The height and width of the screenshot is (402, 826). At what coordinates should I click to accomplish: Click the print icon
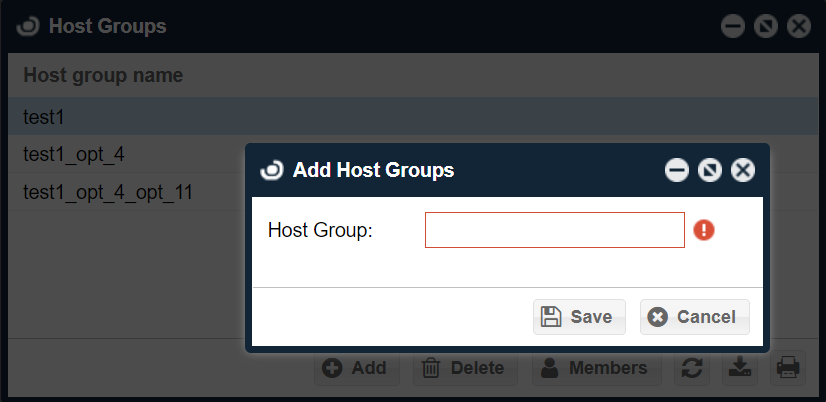pos(788,368)
